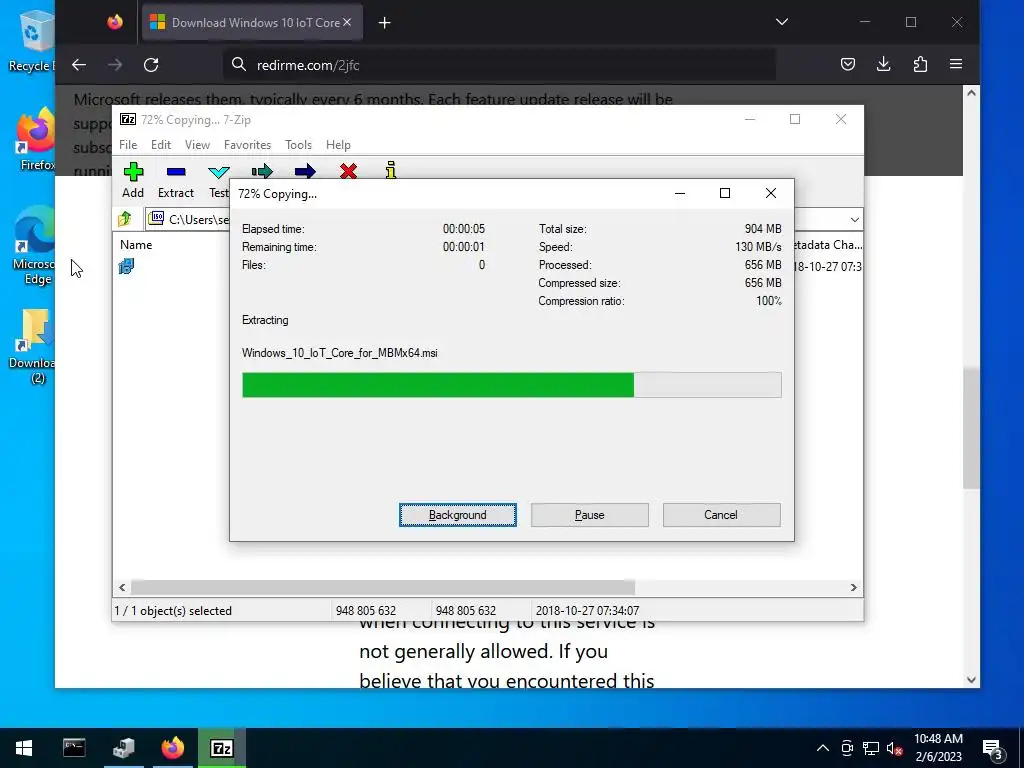Click the Extract toolbar icon in 7-Zip

pos(176,172)
